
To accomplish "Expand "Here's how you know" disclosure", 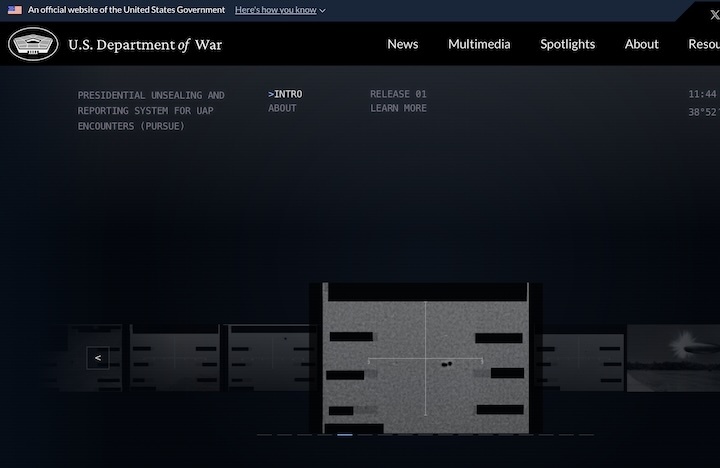I will pos(280,10).
